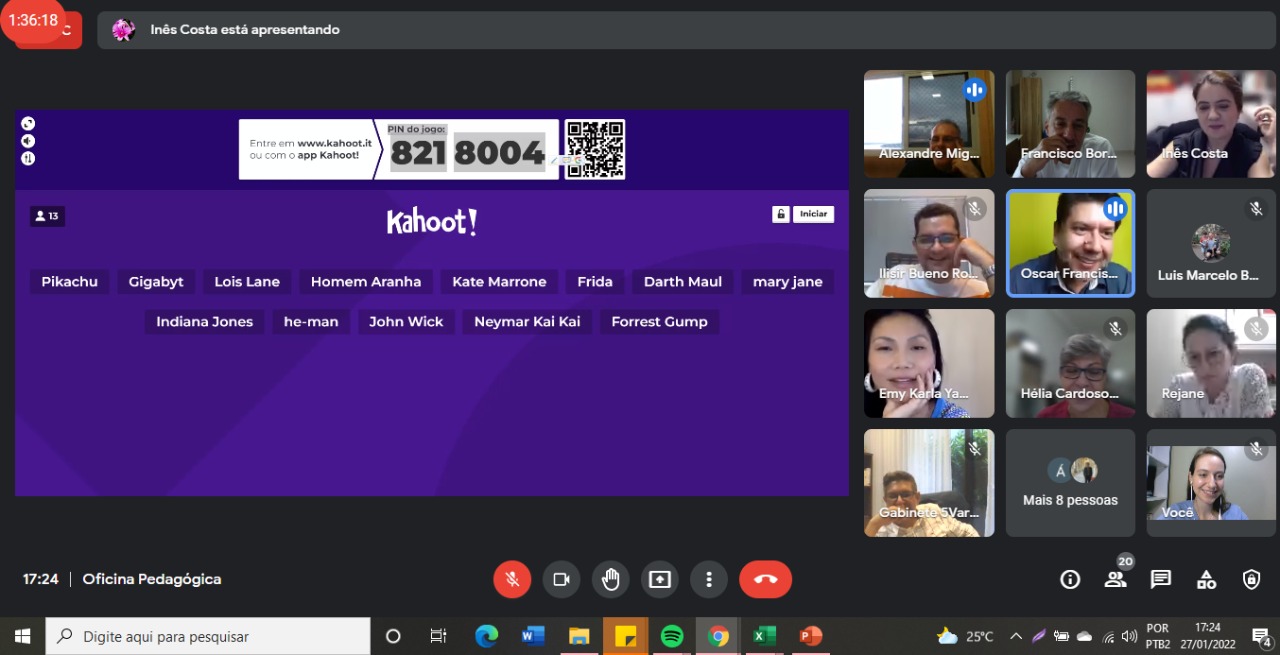Expand the 'Mais 8 pessoas' tile
Viewport: 1280px width, 655px height.
tap(1070, 484)
